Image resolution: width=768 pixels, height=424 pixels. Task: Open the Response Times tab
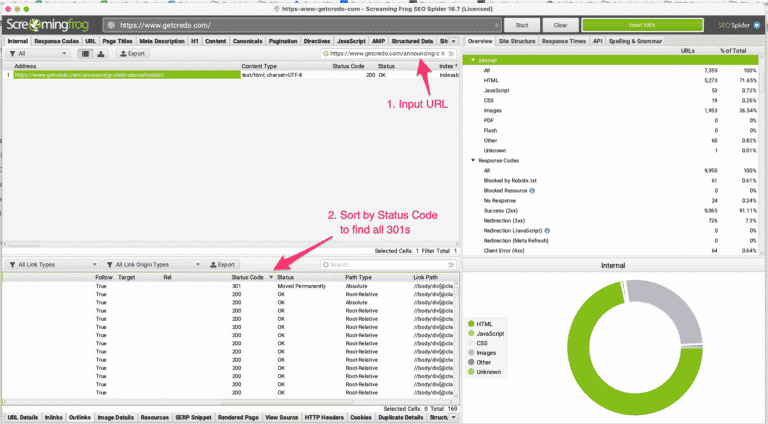click(x=564, y=41)
